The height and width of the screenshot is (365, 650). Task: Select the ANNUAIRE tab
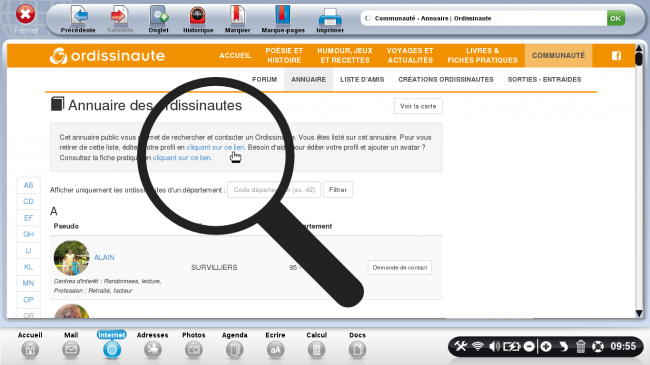308,79
